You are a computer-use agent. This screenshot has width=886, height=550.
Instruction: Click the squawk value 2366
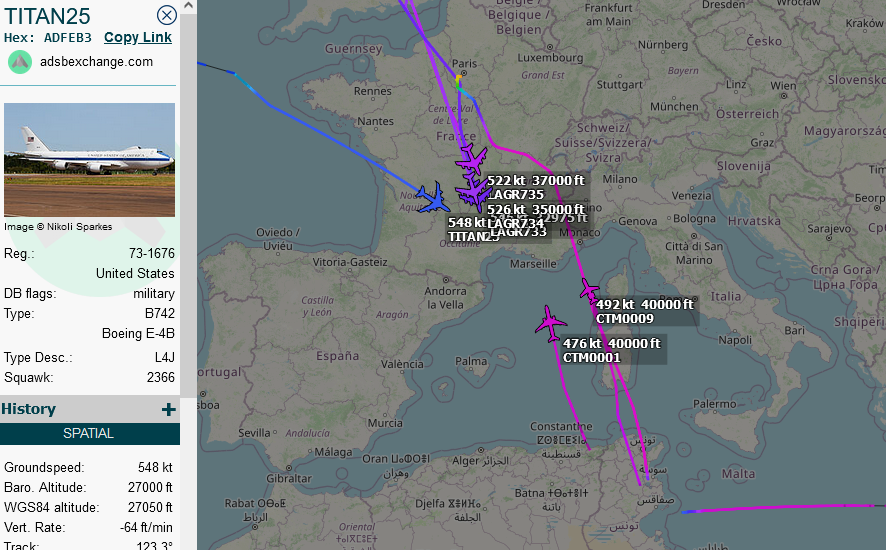[161, 378]
